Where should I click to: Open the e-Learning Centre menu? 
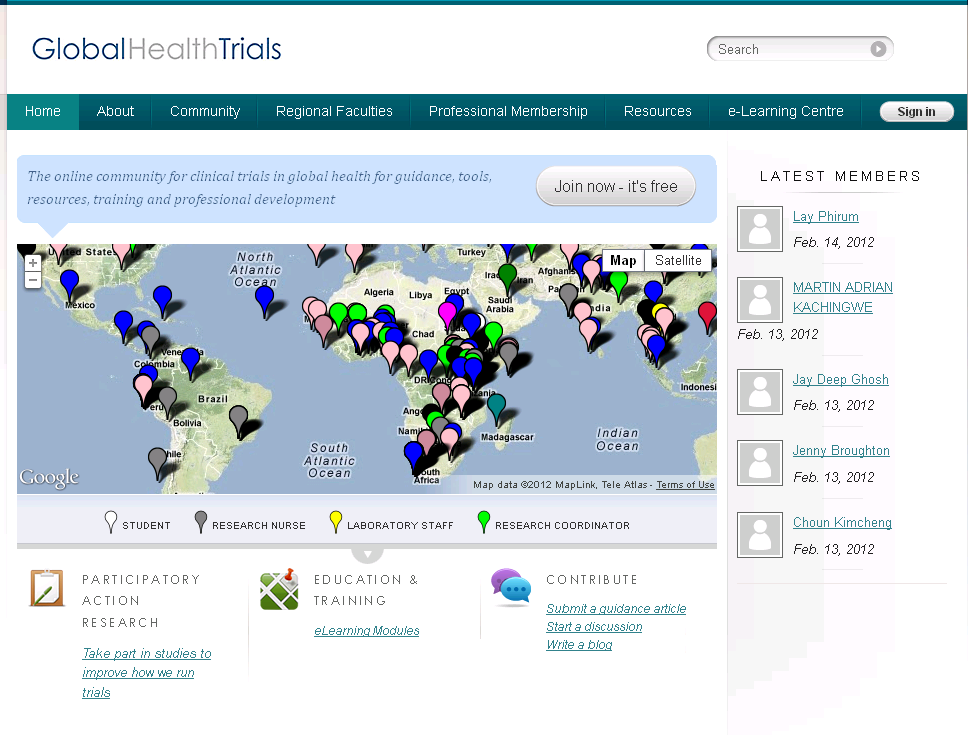pos(785,112)
